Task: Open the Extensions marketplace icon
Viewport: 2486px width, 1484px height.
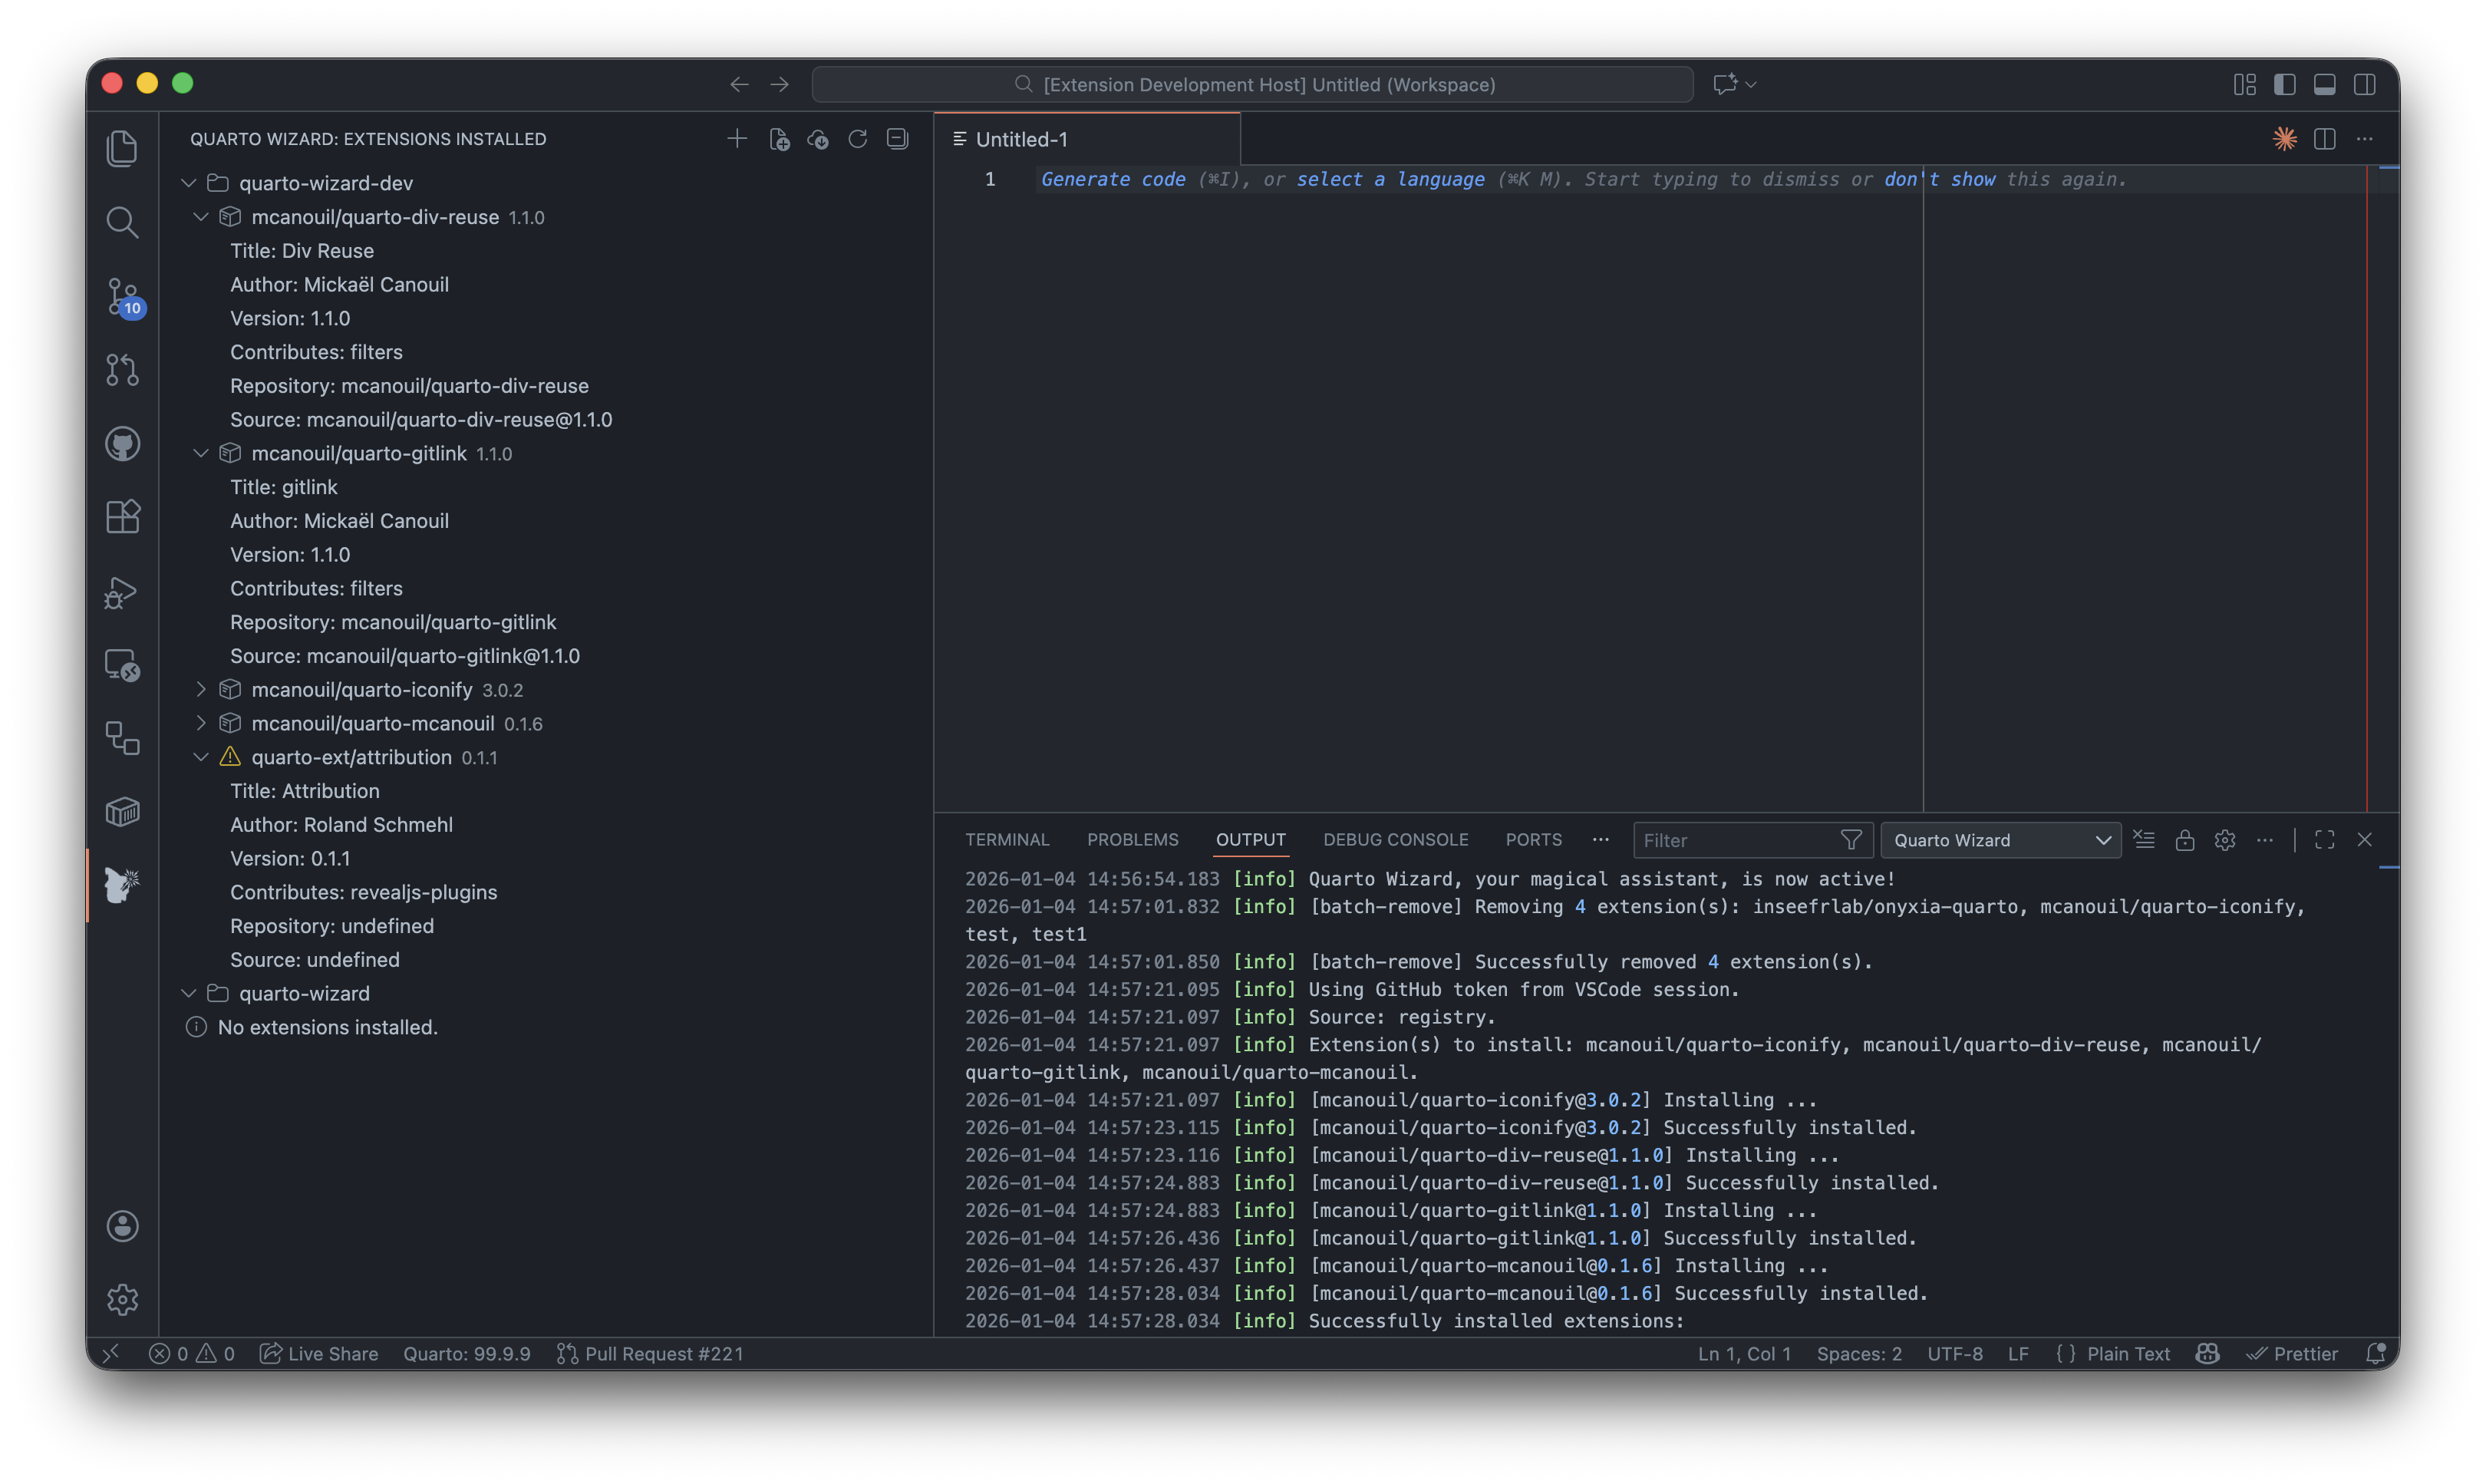Action: pos(123,517)
